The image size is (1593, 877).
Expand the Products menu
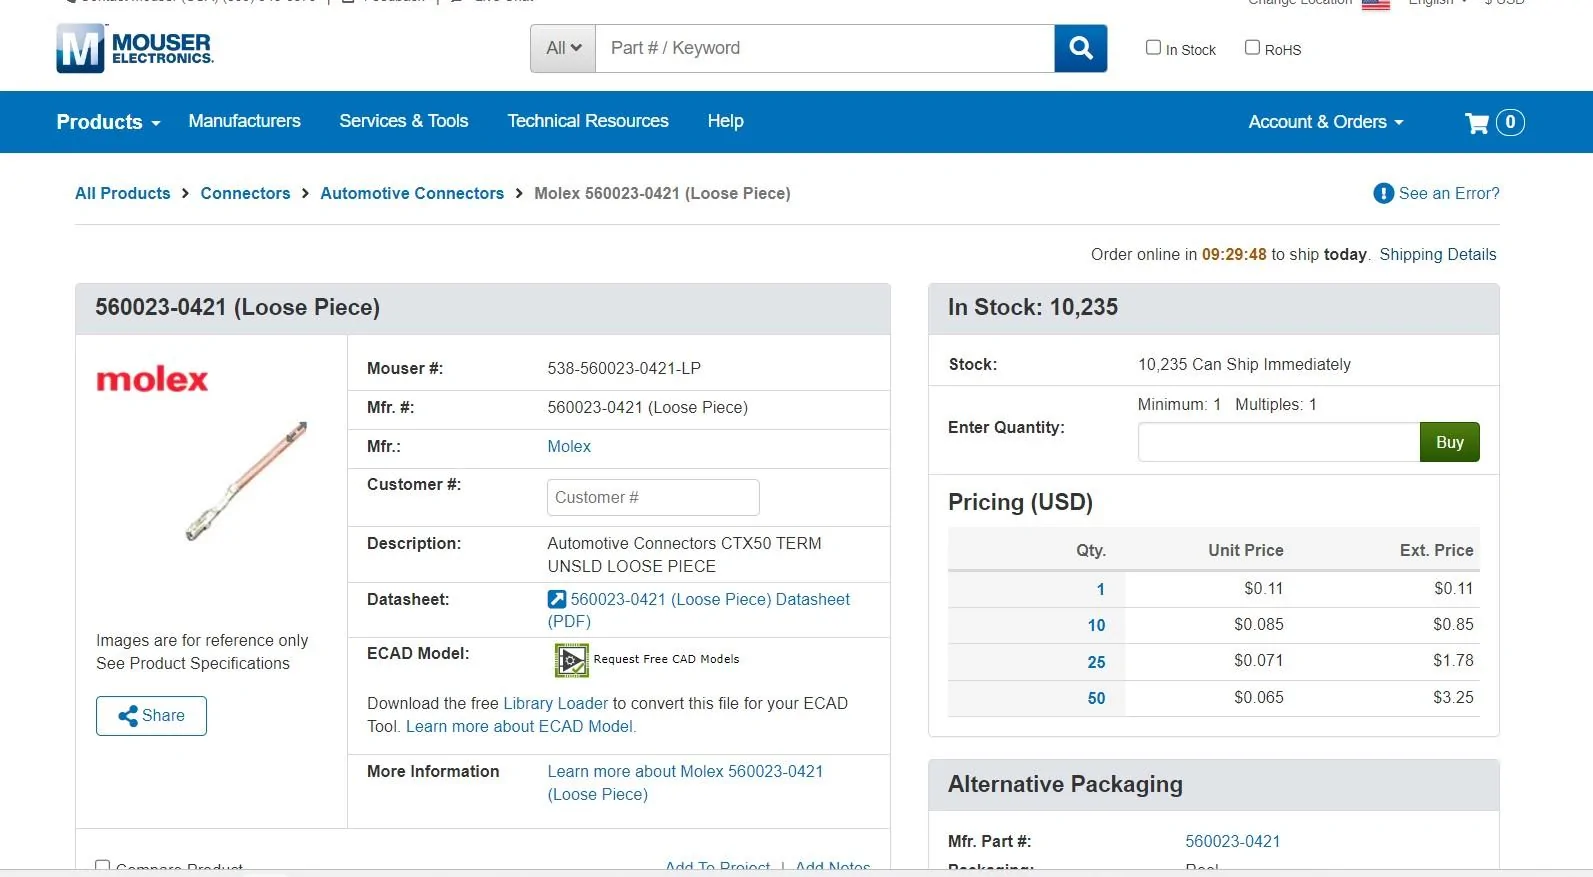click(x=108, y=122)
